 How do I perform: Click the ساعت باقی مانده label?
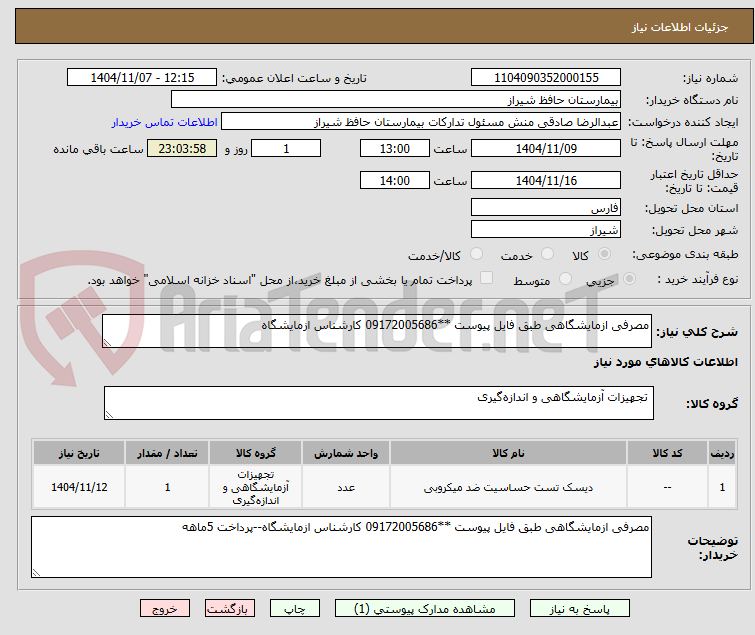pyautogui.click(x=98, y=149)
